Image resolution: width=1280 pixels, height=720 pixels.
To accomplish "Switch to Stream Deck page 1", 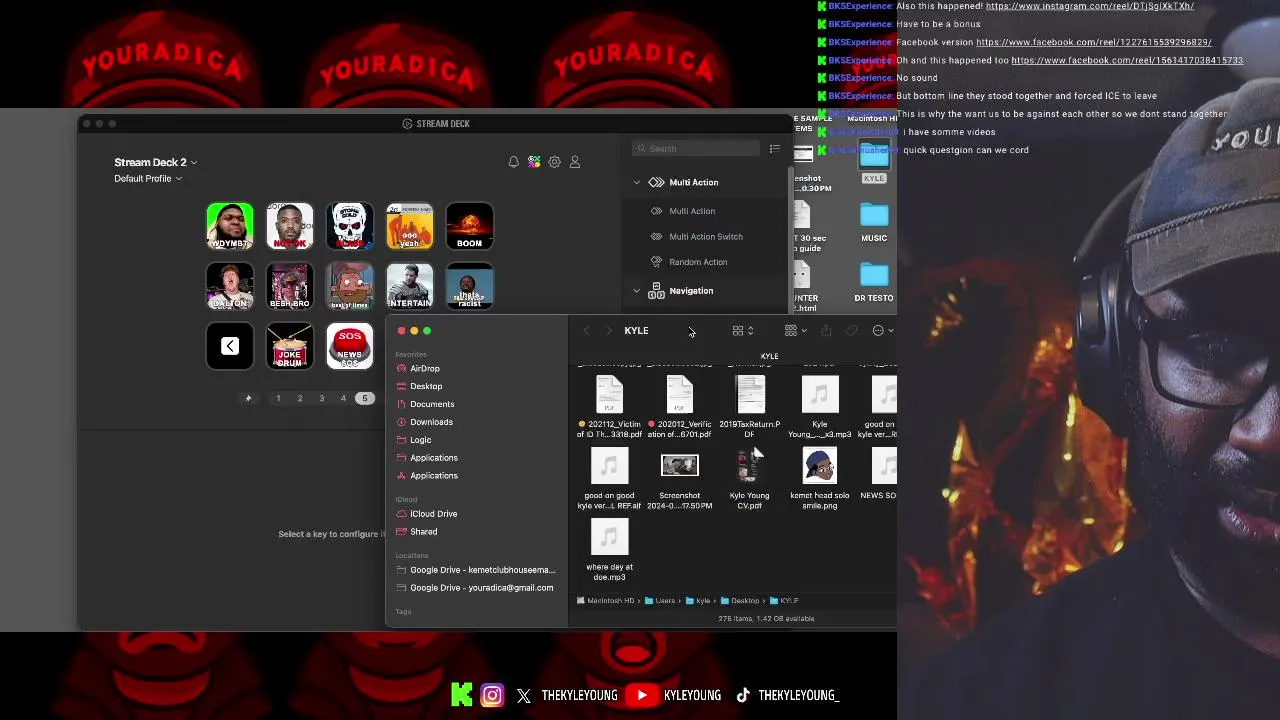I will 278,398.
